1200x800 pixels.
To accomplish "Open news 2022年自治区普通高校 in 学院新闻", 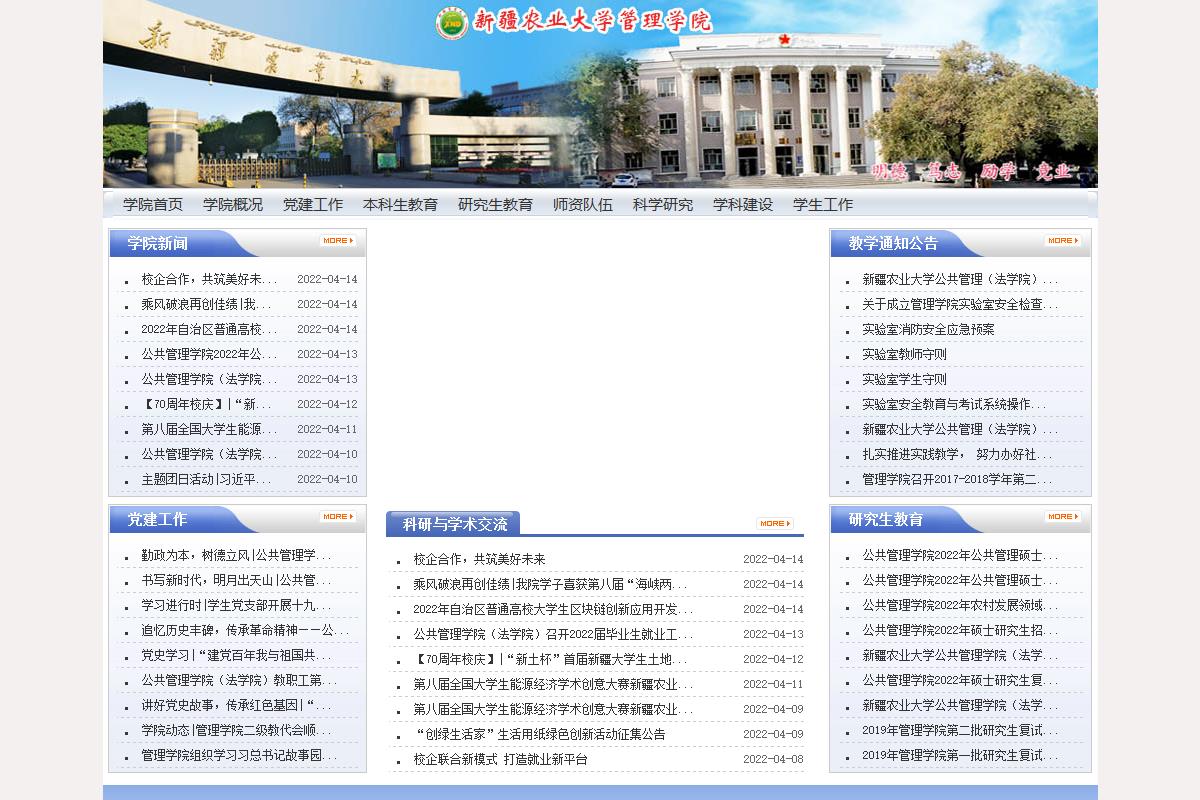I will 209,329.
